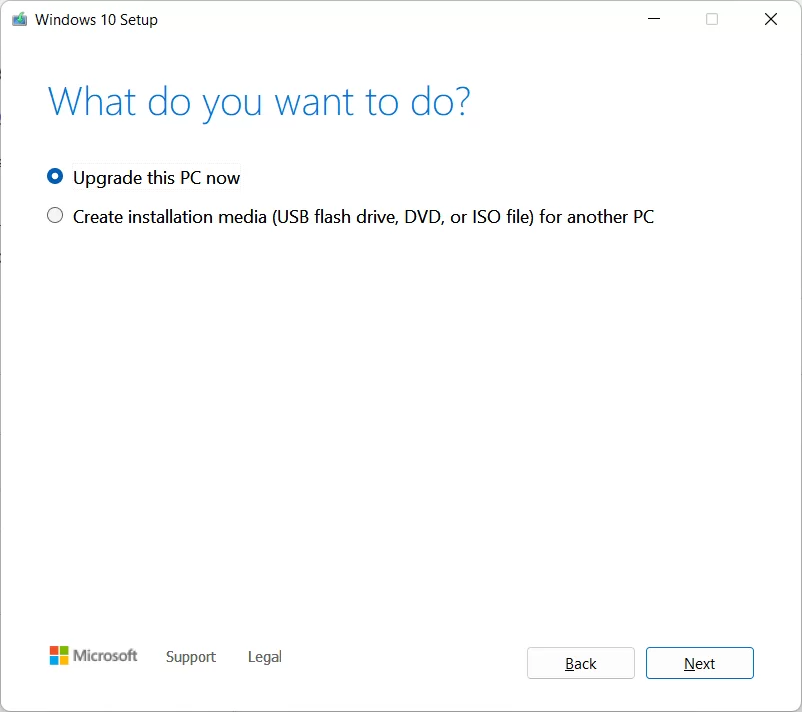This screenshot has height=712, width=802.
Task: Open the Support link
Action: (x=191, y=657)
